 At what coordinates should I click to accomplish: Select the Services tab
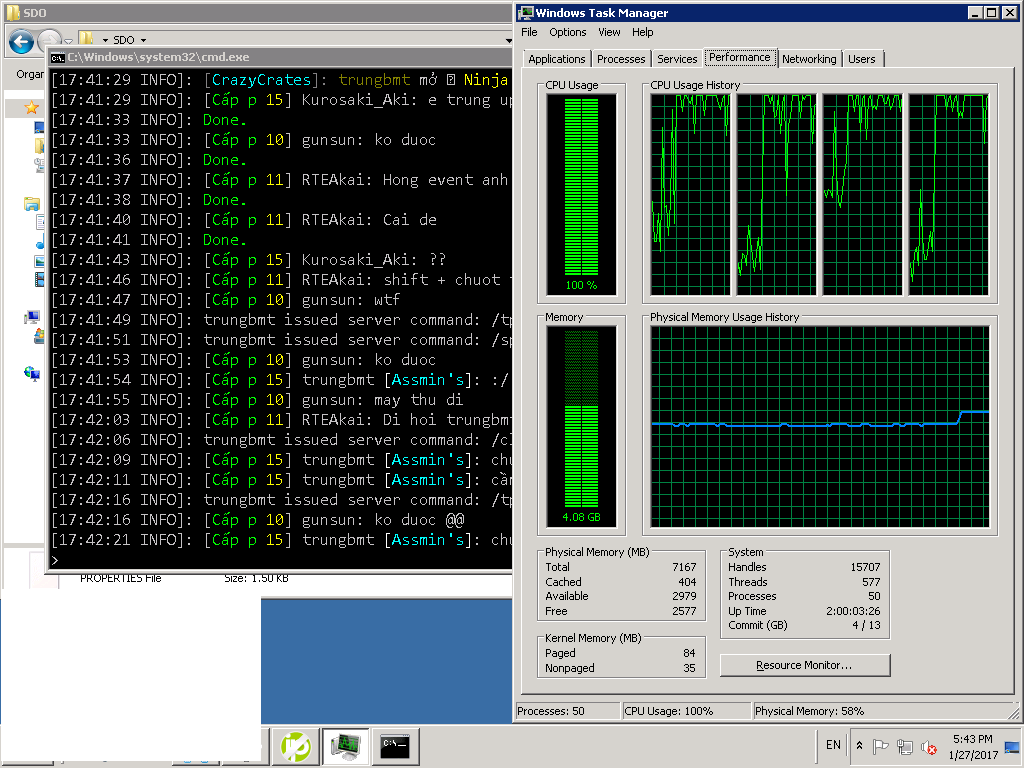click(x=677, y=59)
